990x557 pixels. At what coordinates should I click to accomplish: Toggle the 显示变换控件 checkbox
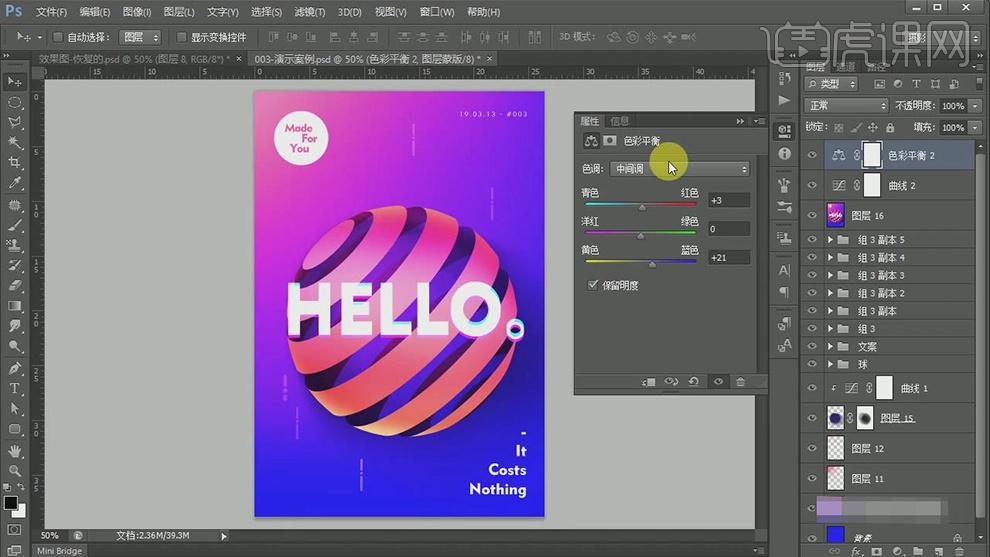coord(181,37)
